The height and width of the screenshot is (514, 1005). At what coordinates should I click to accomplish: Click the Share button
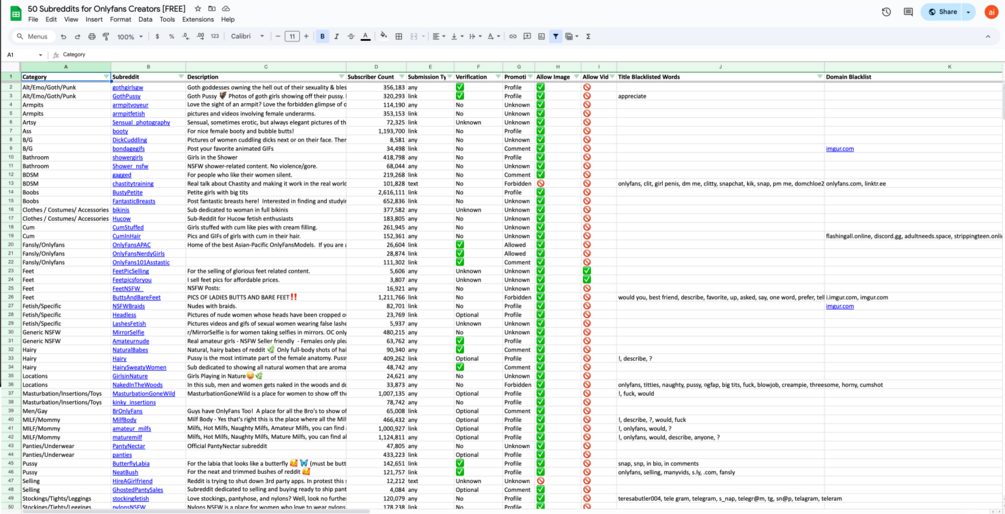[x=942, y=12]
